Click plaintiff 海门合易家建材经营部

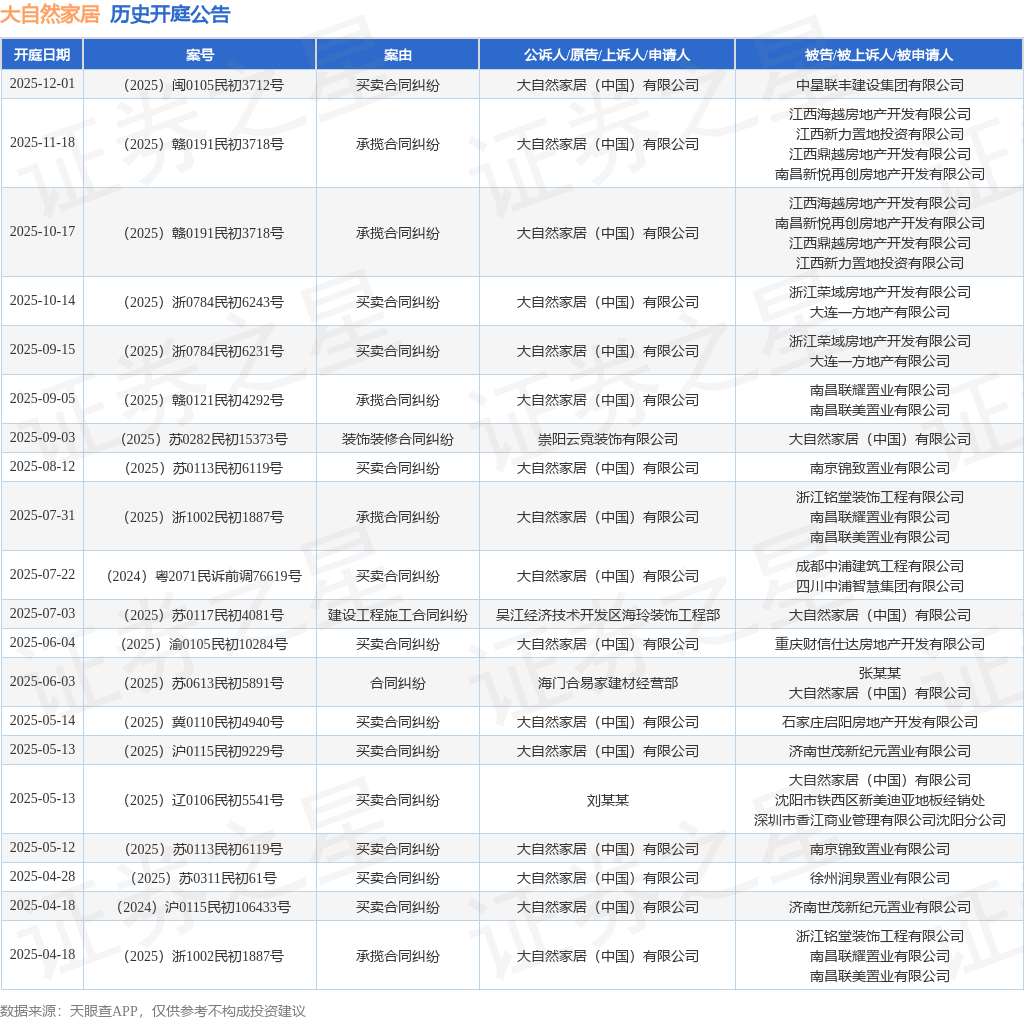(x=607, y=684)
